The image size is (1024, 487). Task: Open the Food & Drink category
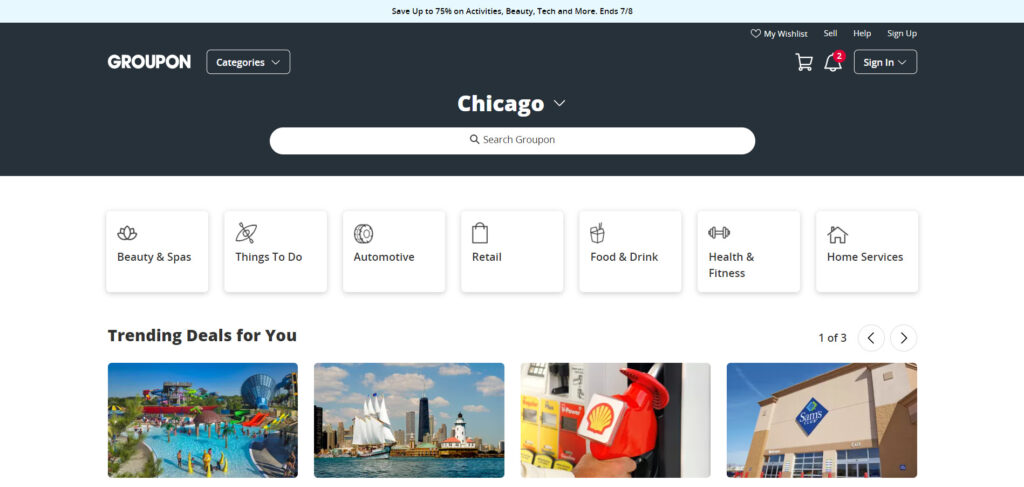pos(630,251)
